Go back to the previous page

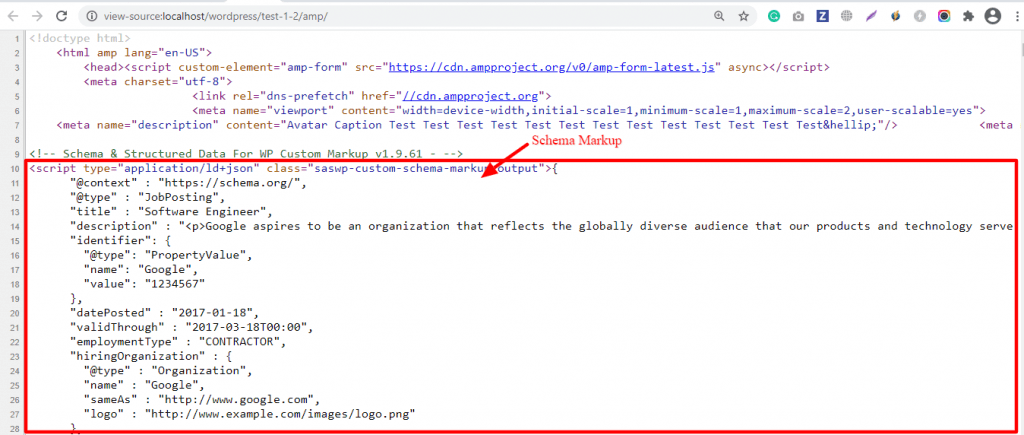[13, 16]
